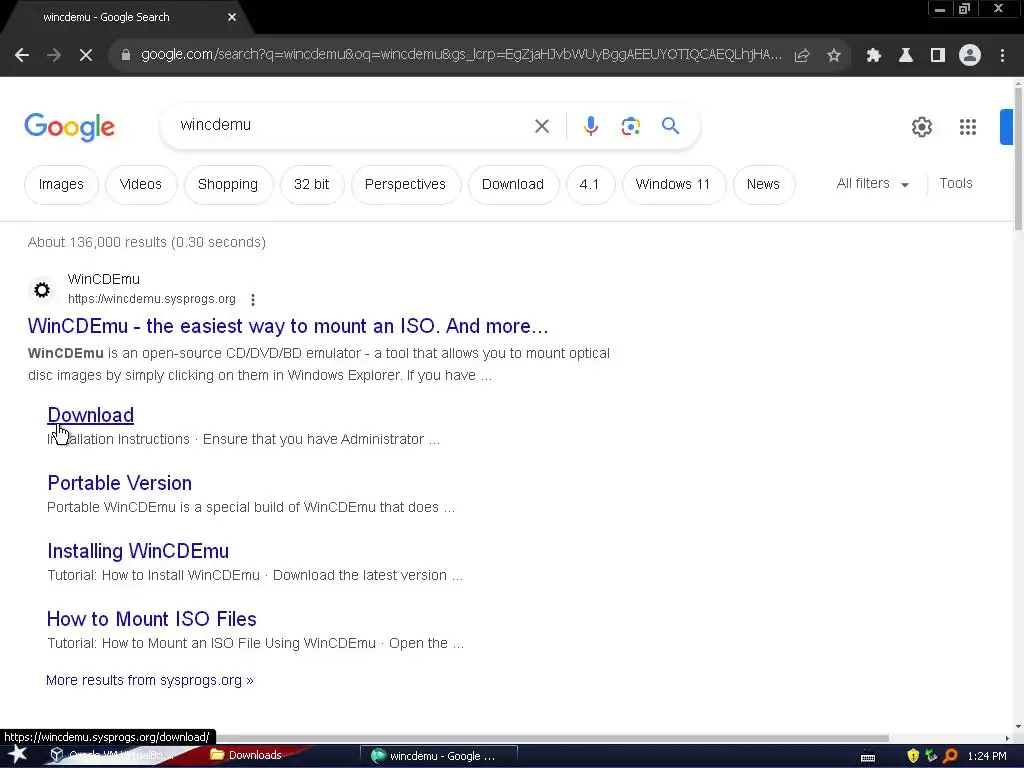Bookmark this page with the star

(834, 56)
